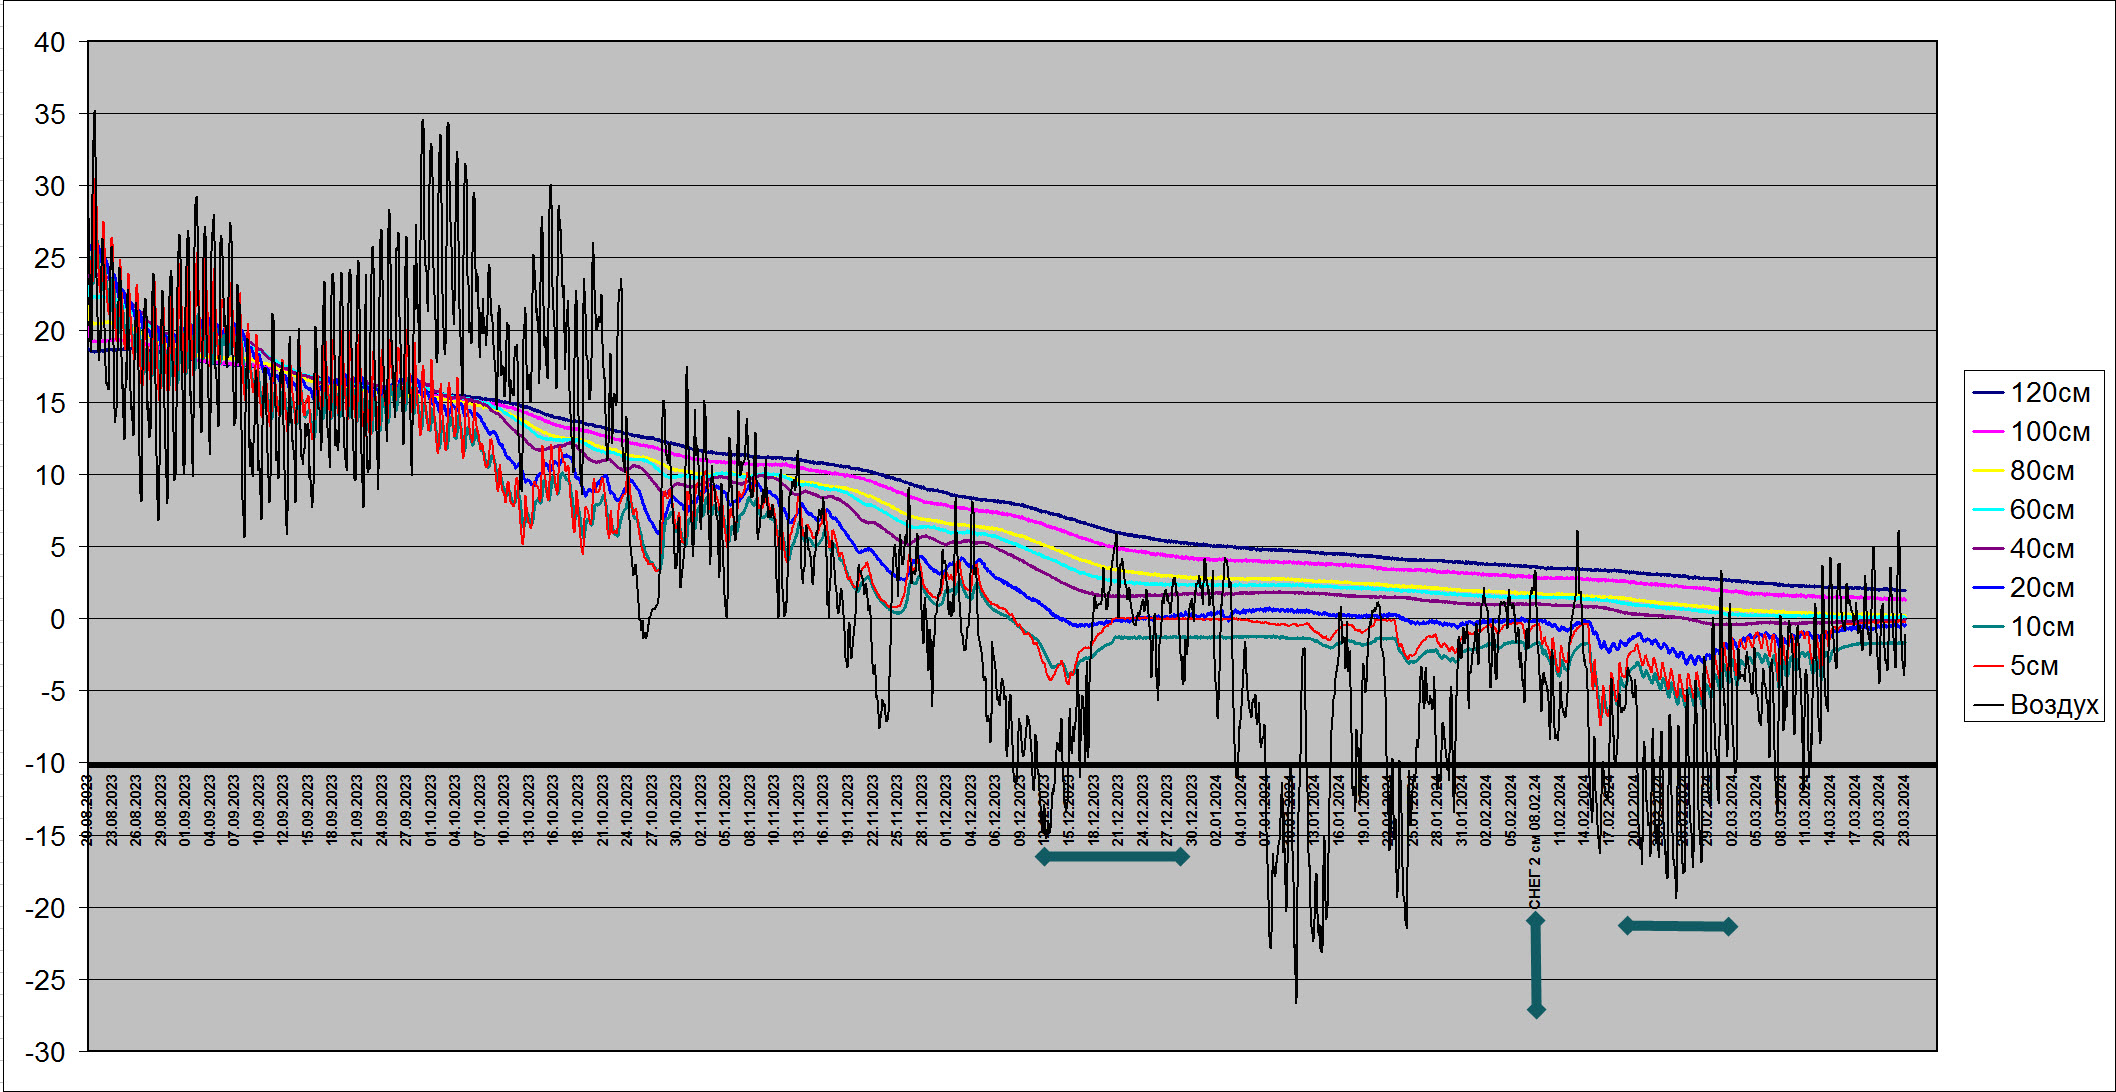The height and width of the screenshot is (1092, 2116).
Task: Click the yellow 80см legend line sample
Action: (1988, 471)
